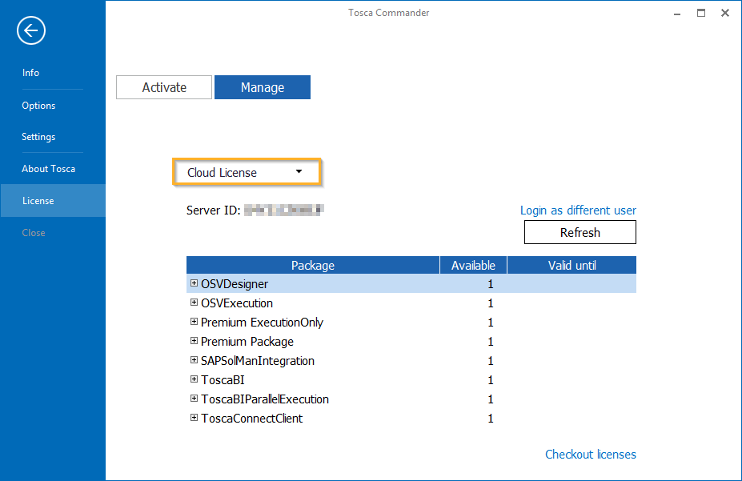Screen dimensions: 742x481
Task: Expand the Premium ExecutionOnly package
Action: pyautogui.click(x=194, y=322)
